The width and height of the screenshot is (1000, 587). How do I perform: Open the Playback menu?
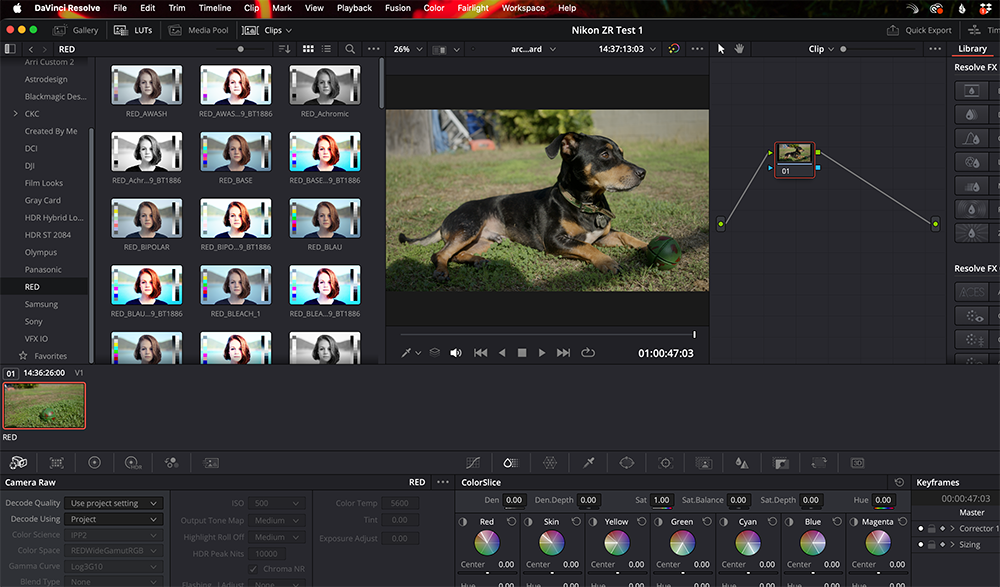[354, 8]
